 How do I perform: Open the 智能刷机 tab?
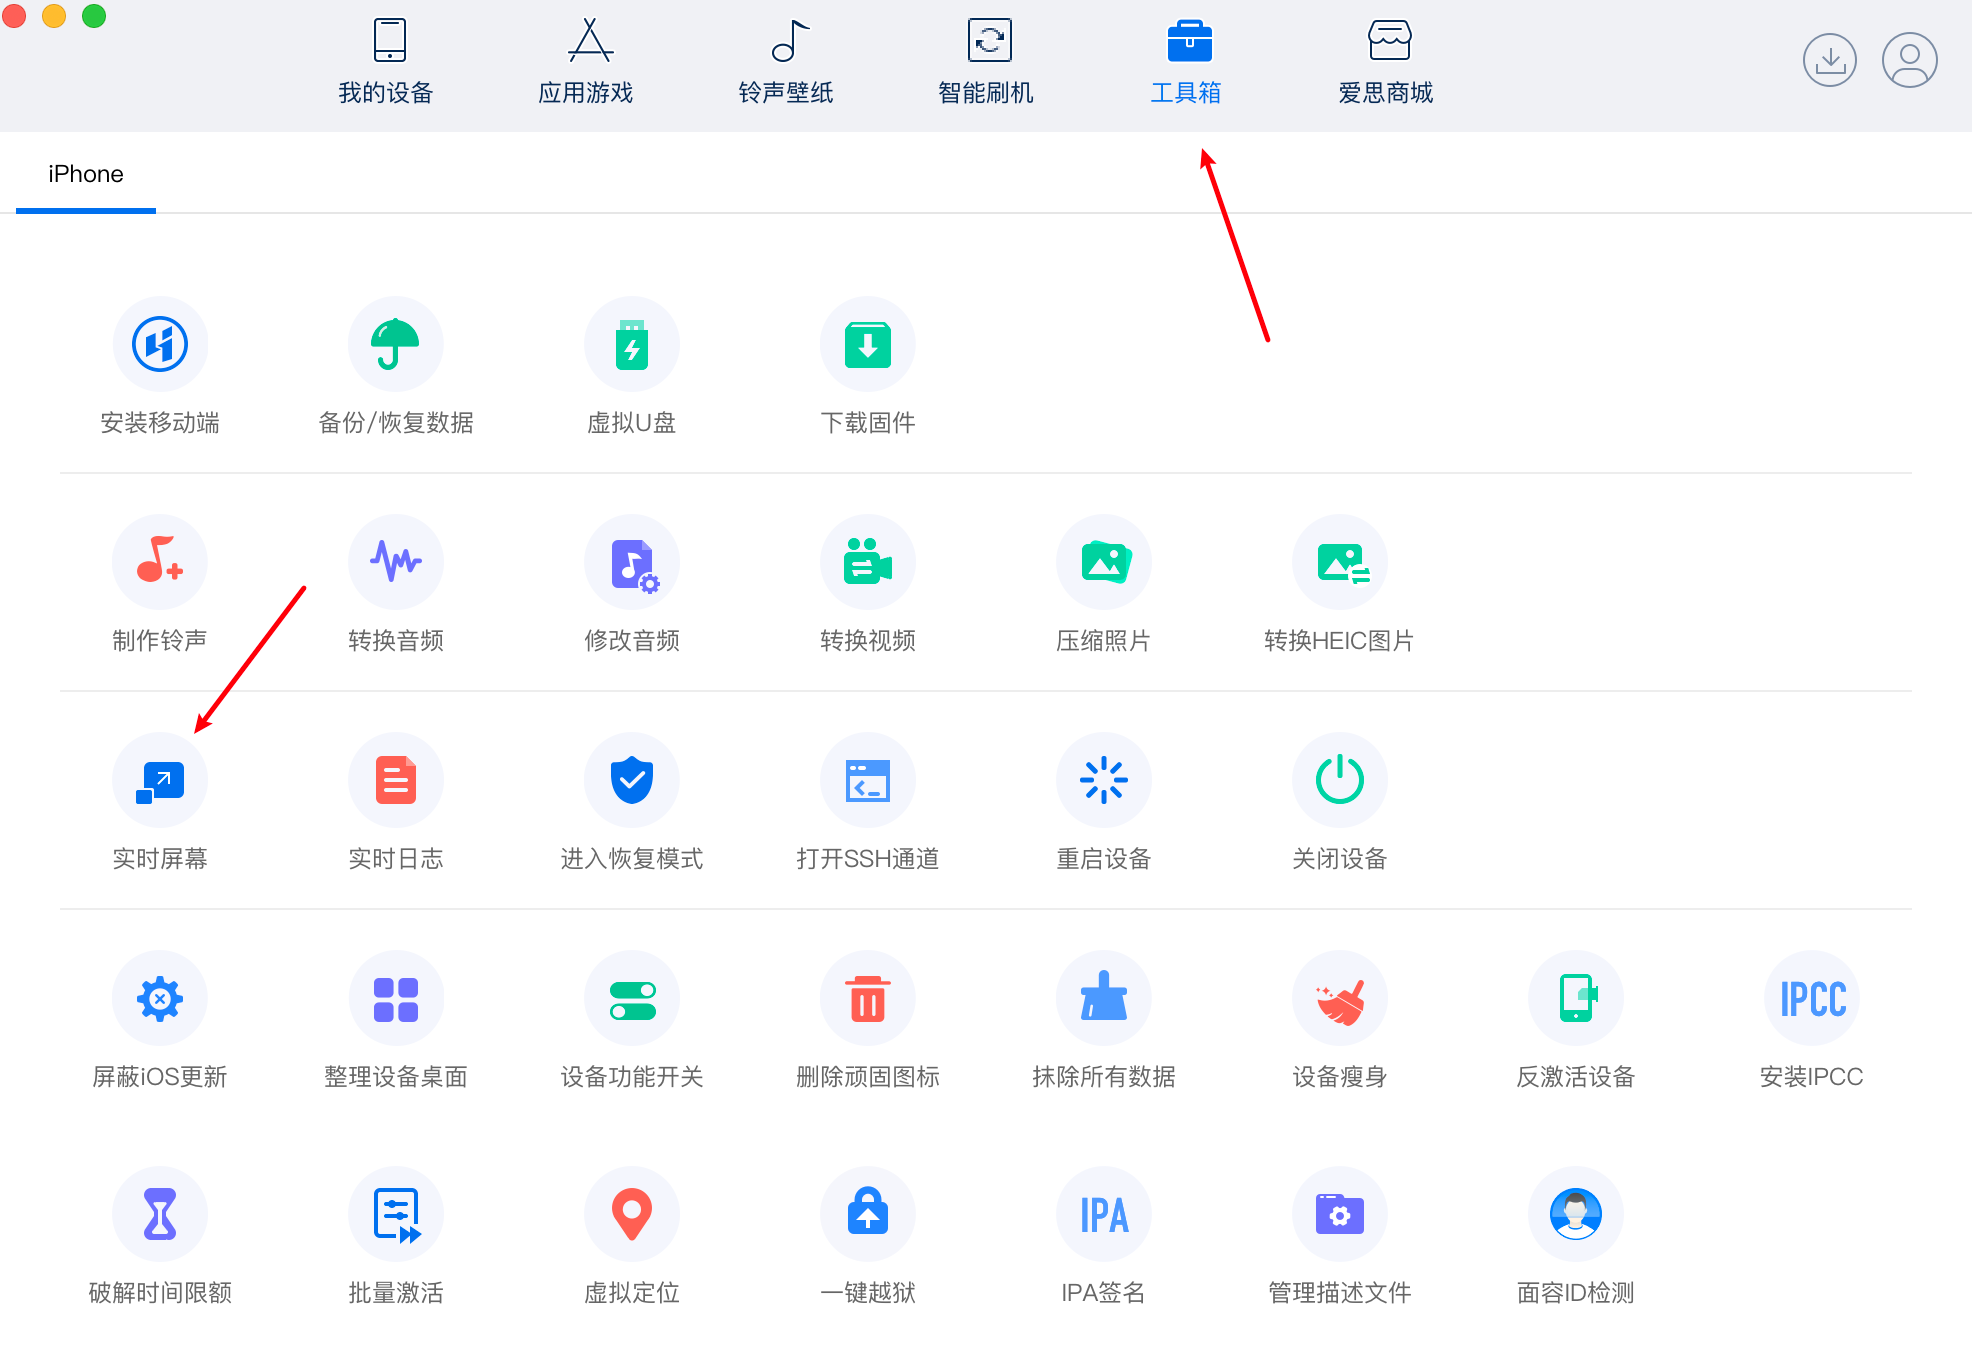point(986,62)
